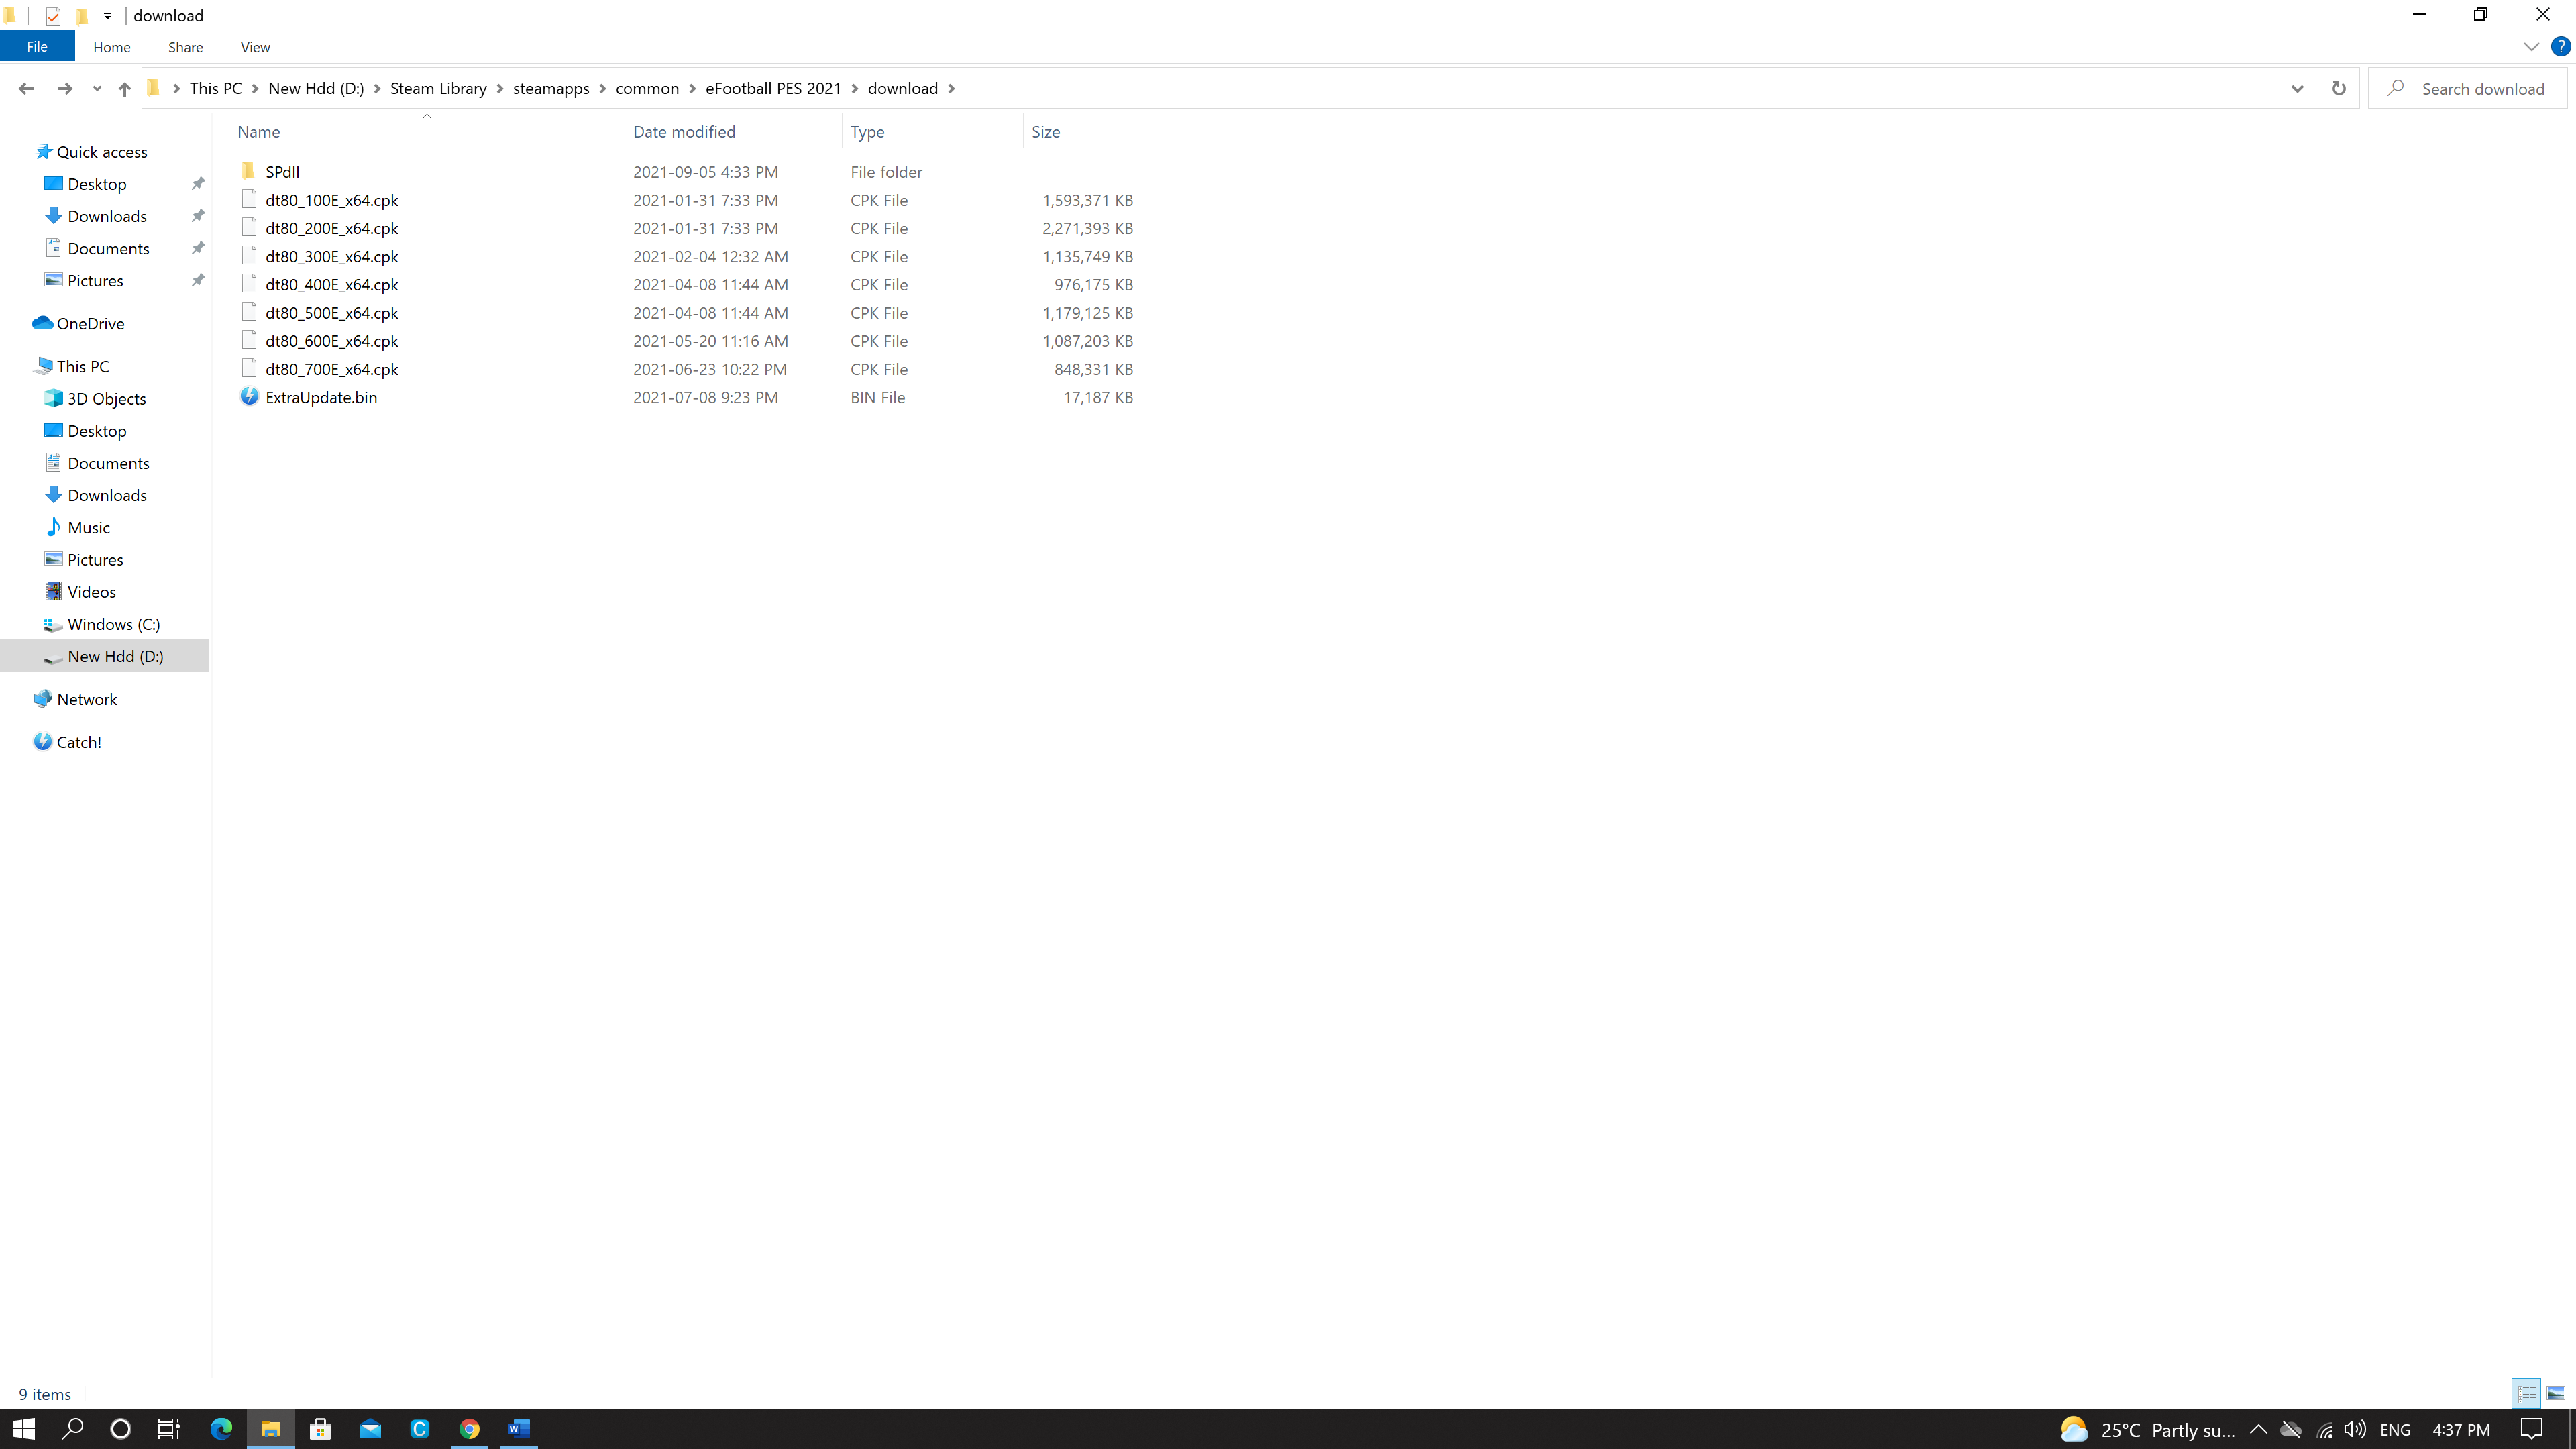Open pinned Desktop under Quick access
This screenshot has width=2576, height=1449.
click(x=97, y=184)
